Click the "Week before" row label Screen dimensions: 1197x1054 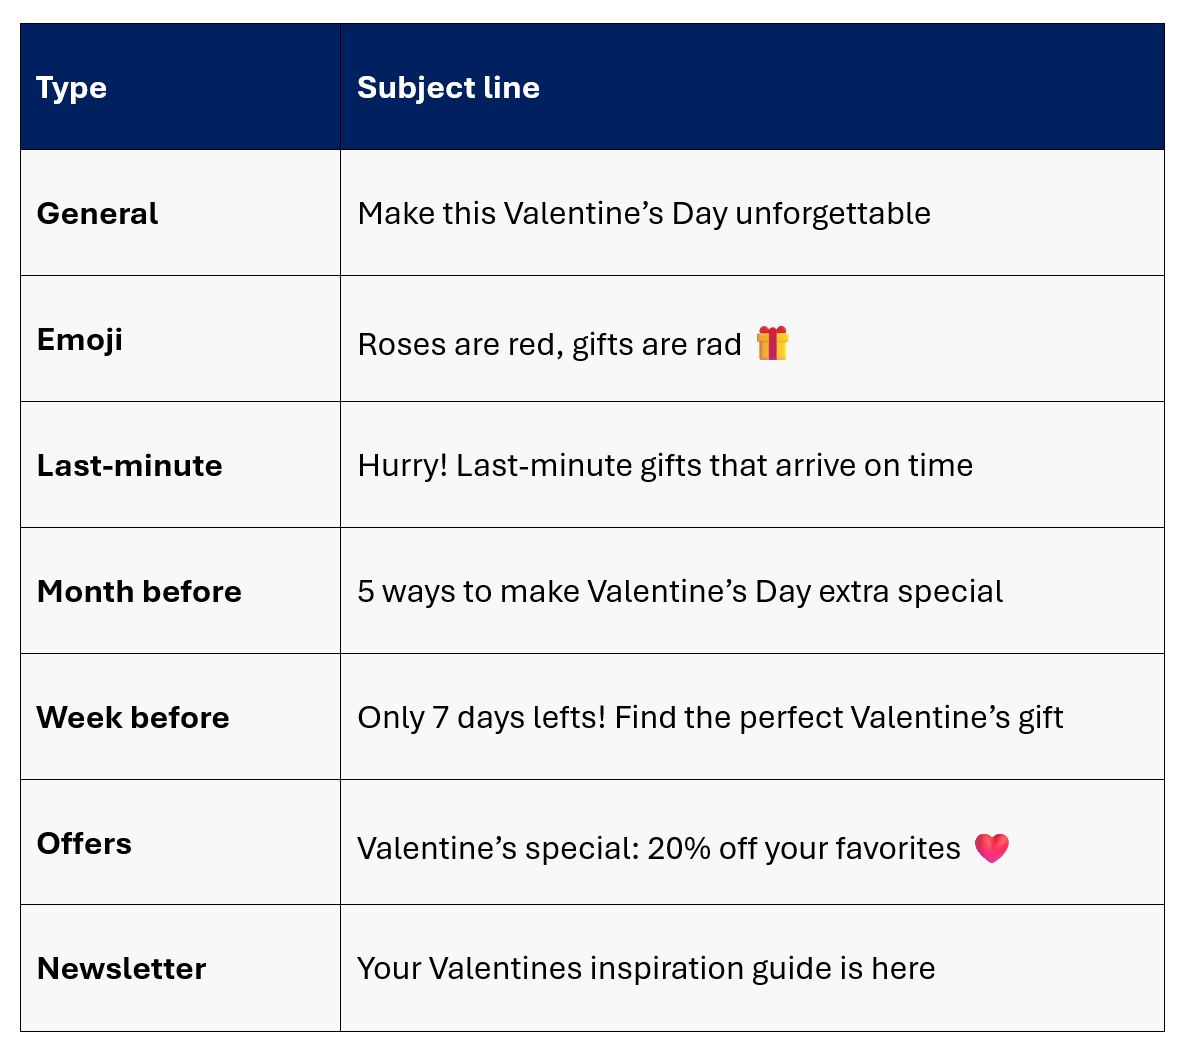point(133,718)
